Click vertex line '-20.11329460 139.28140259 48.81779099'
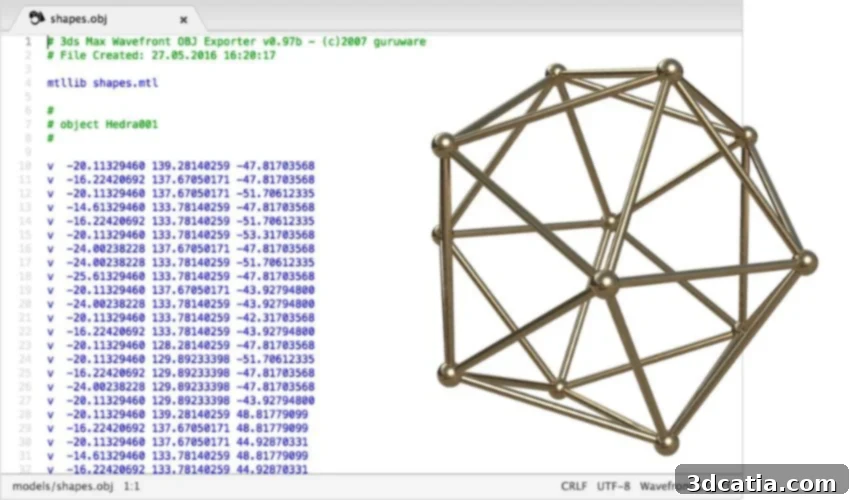The width and height of the screenshot is (850, 500). pyautogui.click(x=177, y=414)
